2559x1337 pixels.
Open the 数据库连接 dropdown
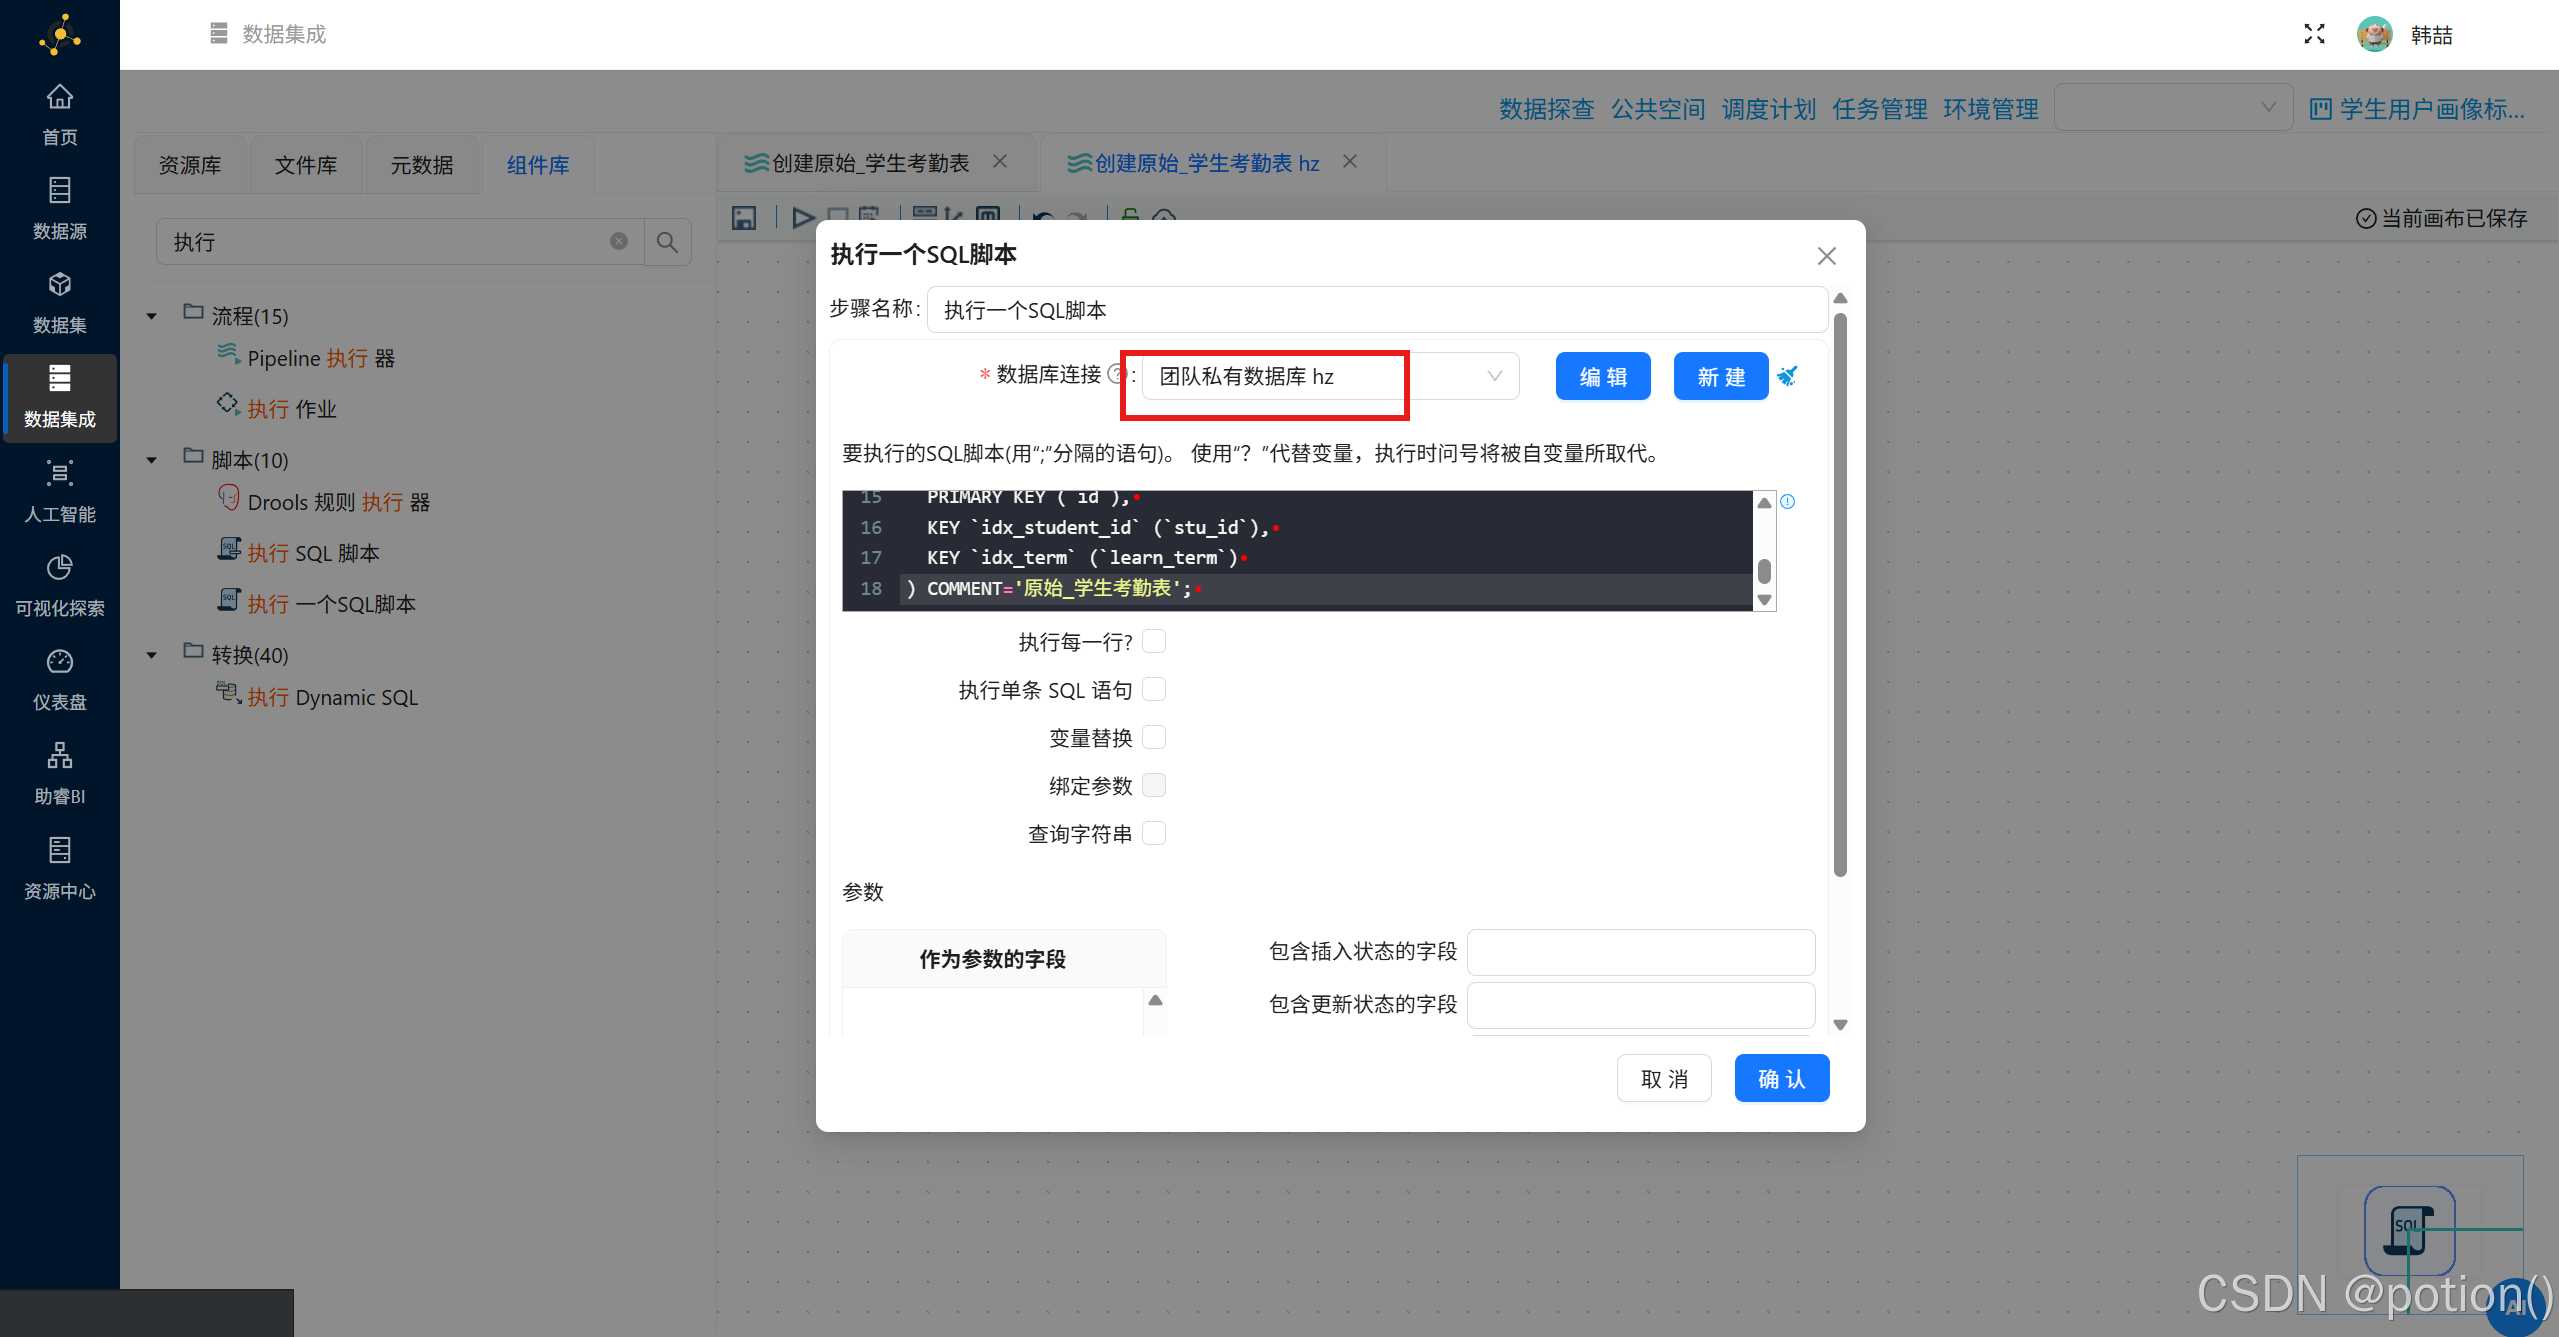click(1330, 376)
